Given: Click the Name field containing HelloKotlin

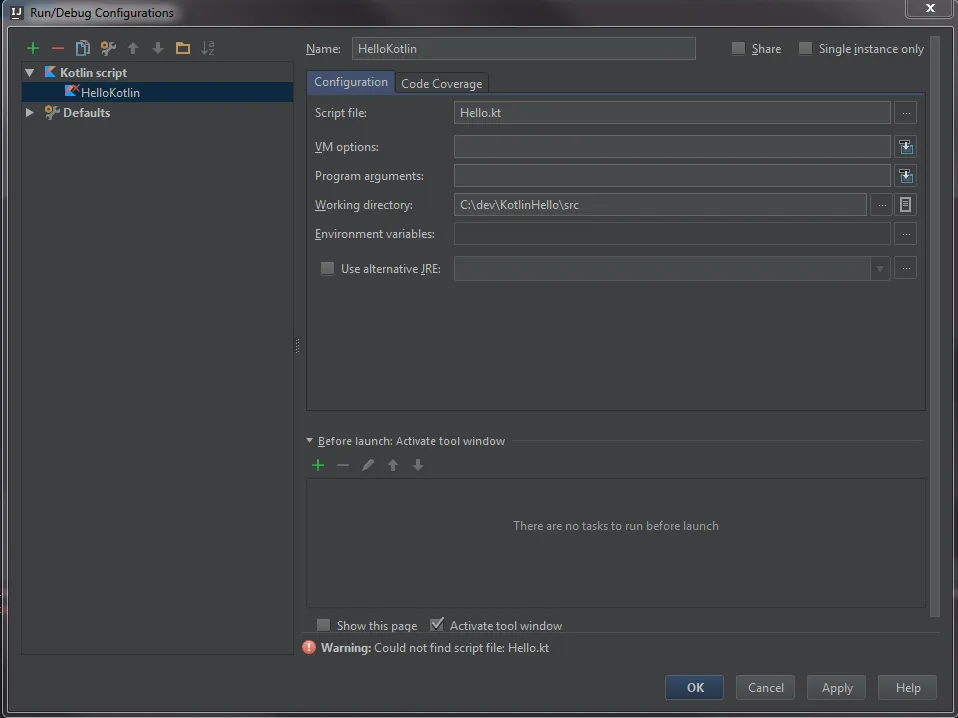Looking at the screenshot, I should pyautogui.click(x=524, y=48).
